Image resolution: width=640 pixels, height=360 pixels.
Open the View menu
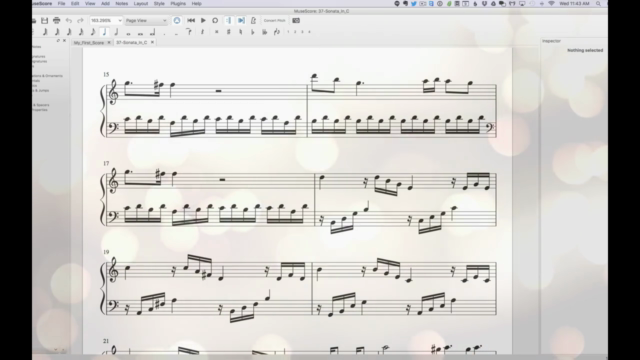pos(90,3)
